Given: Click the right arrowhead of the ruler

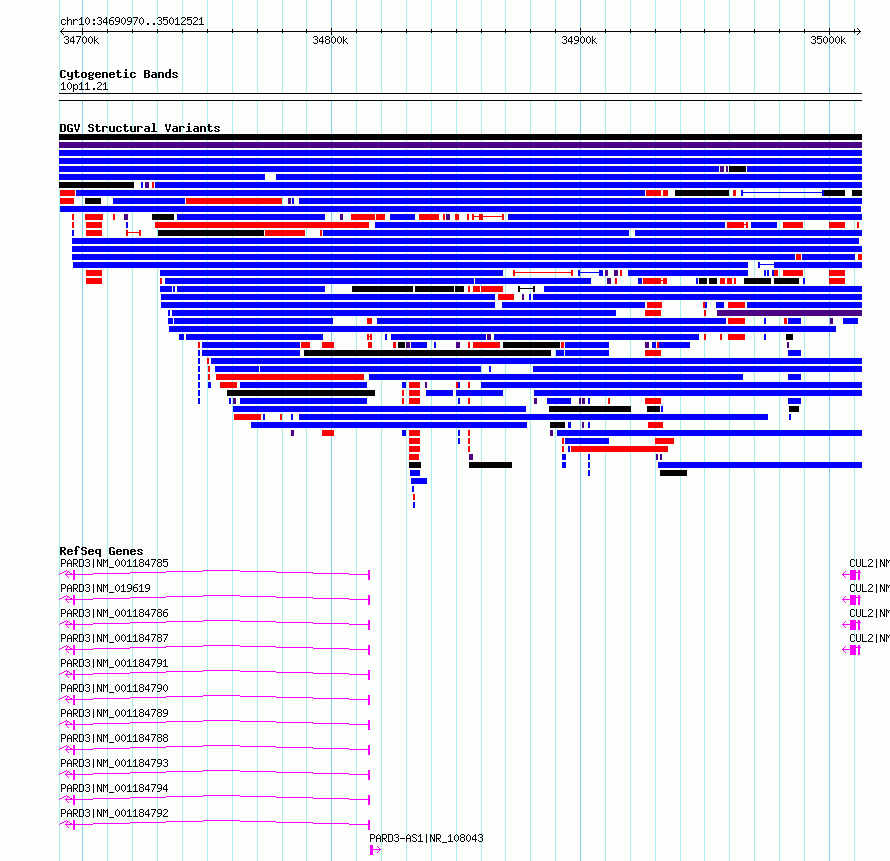Looking at the screenshot, I should (x=858, y=31).
